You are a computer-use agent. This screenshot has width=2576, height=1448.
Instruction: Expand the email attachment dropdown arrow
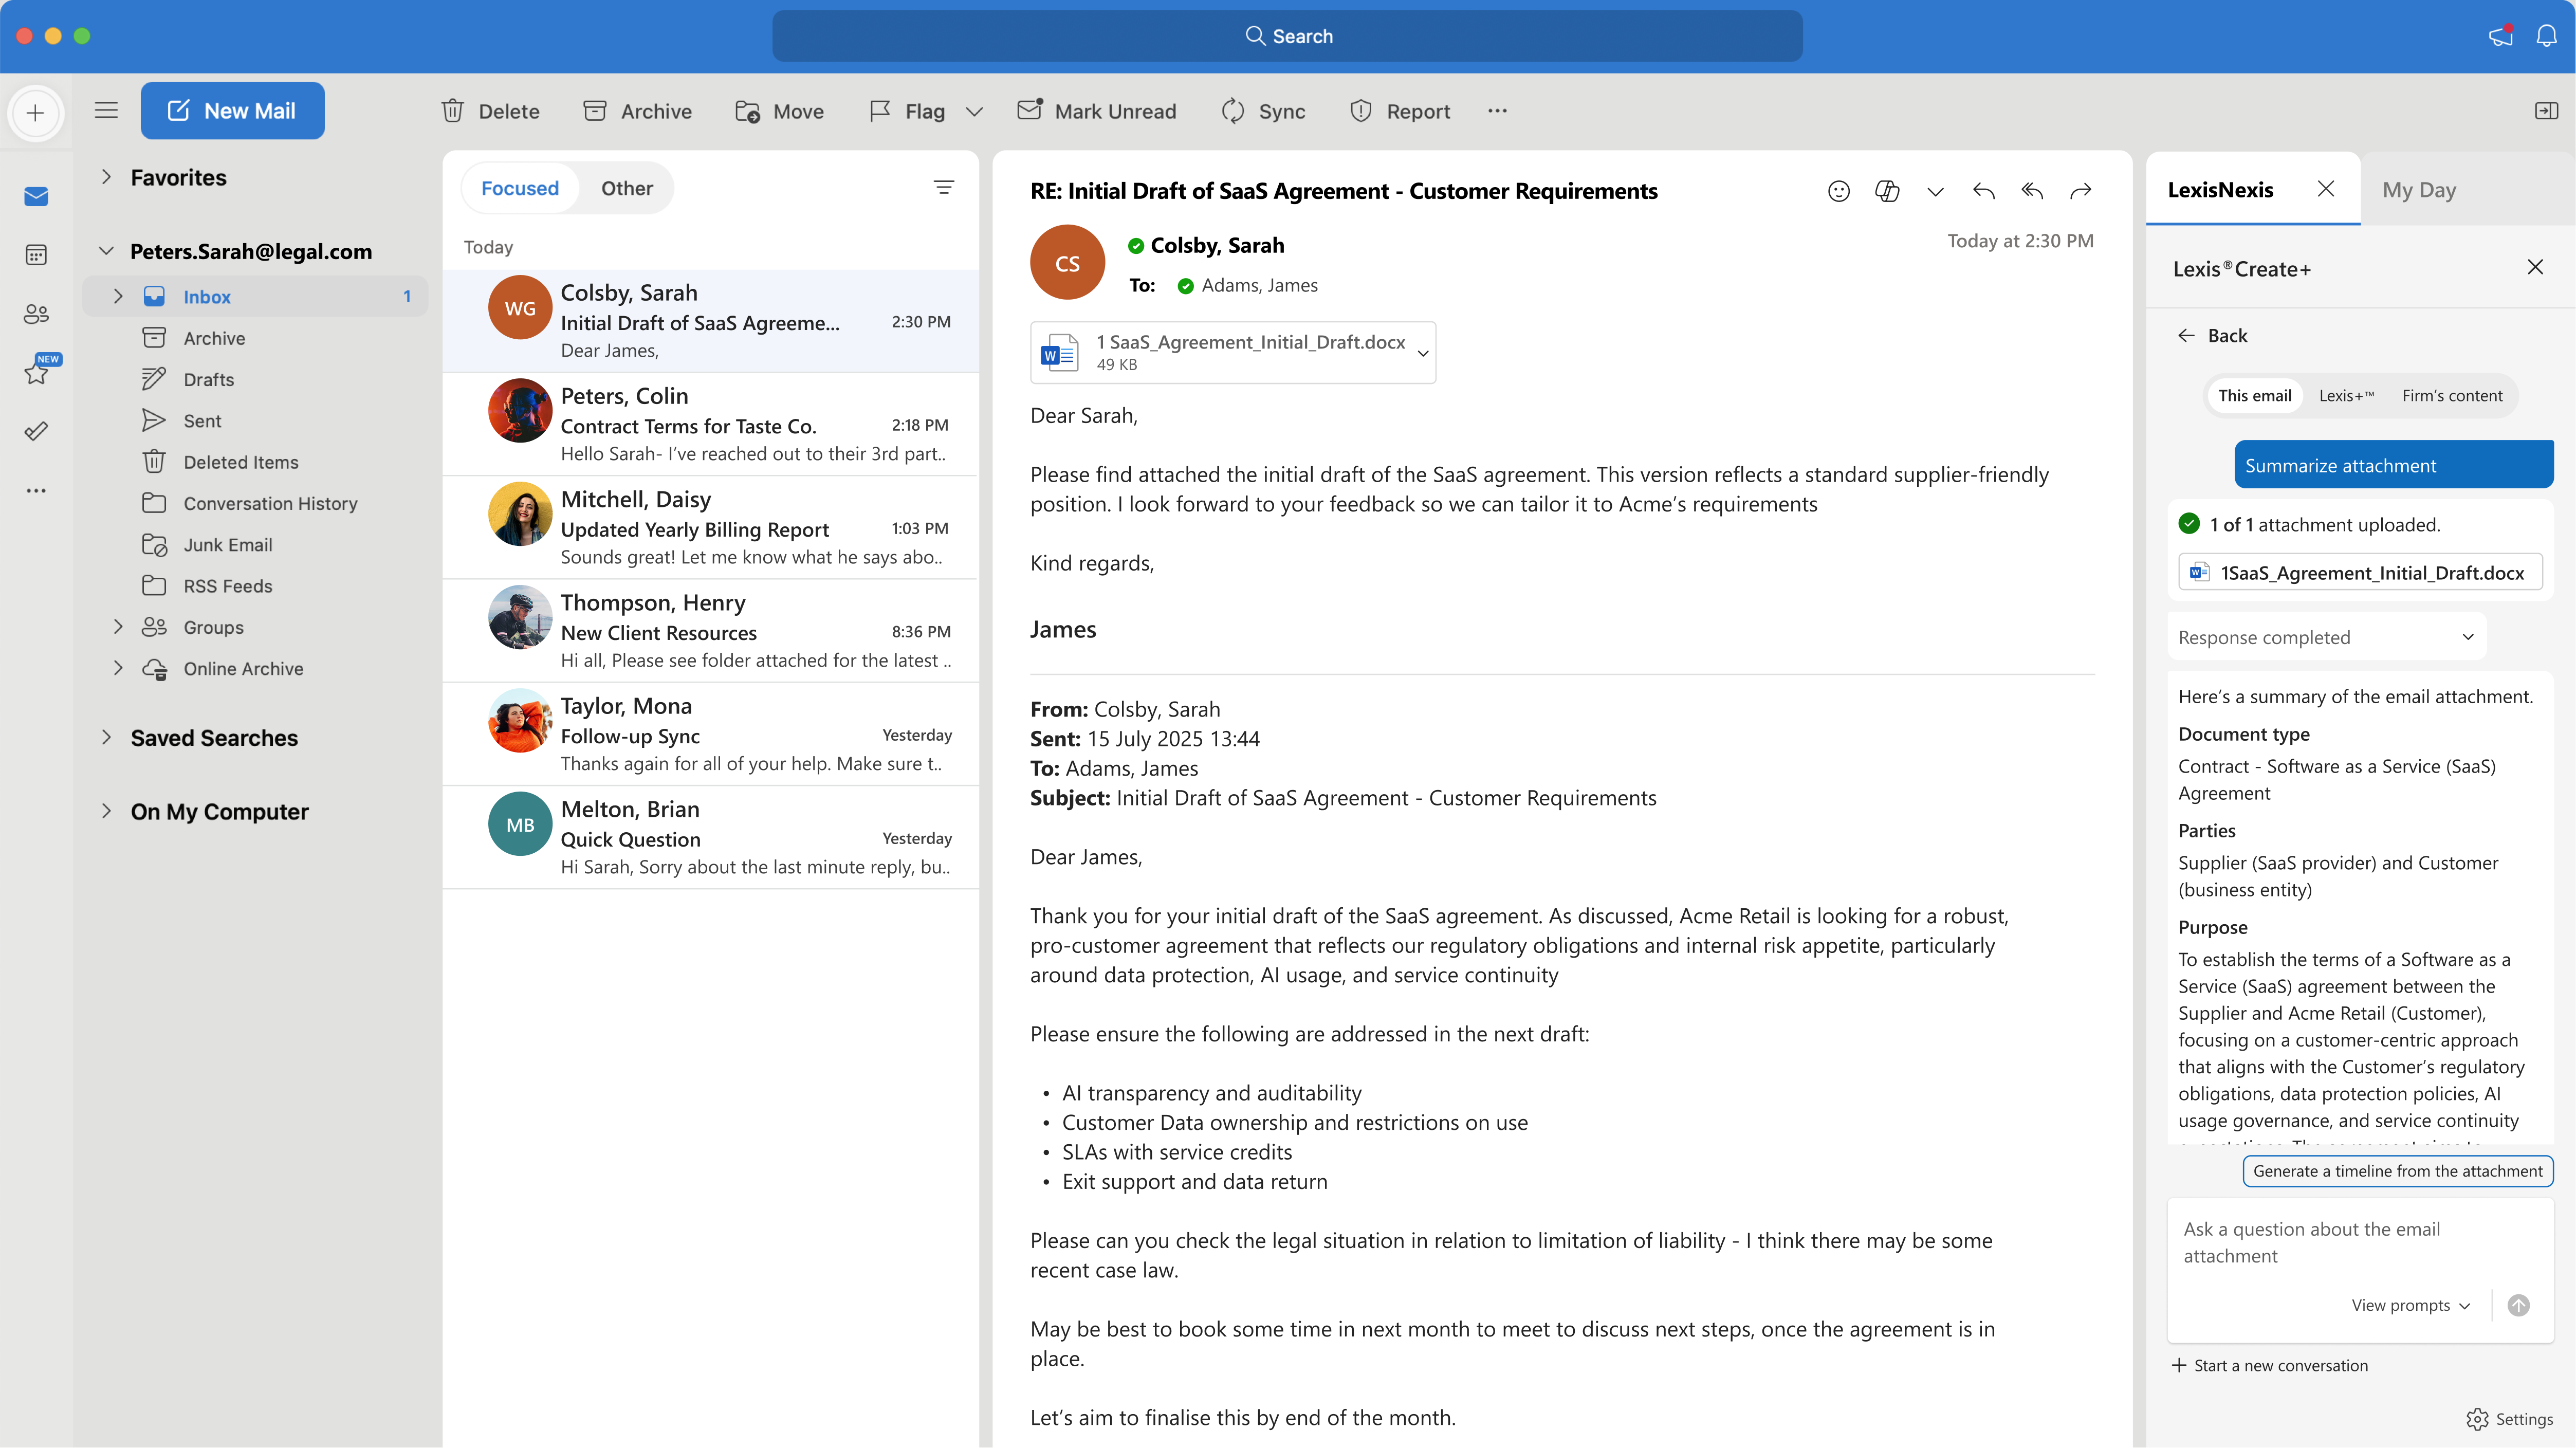coord(1423,353)
